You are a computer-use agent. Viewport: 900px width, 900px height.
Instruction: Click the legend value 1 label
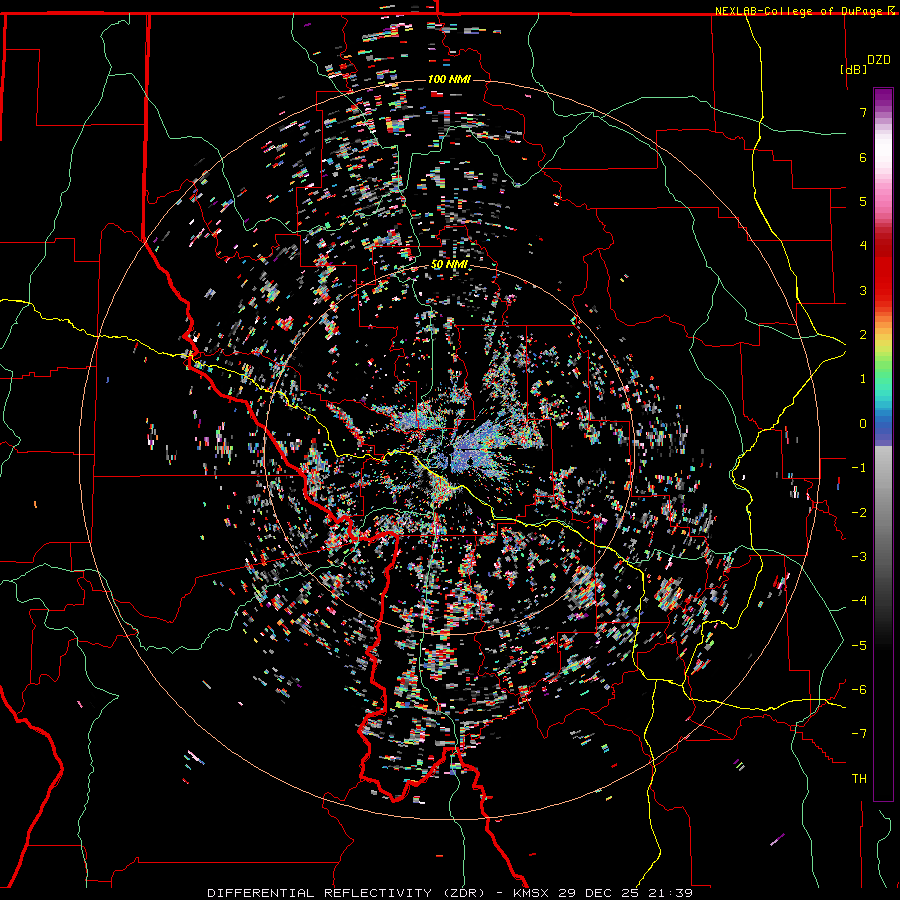(x=863, y=379)
